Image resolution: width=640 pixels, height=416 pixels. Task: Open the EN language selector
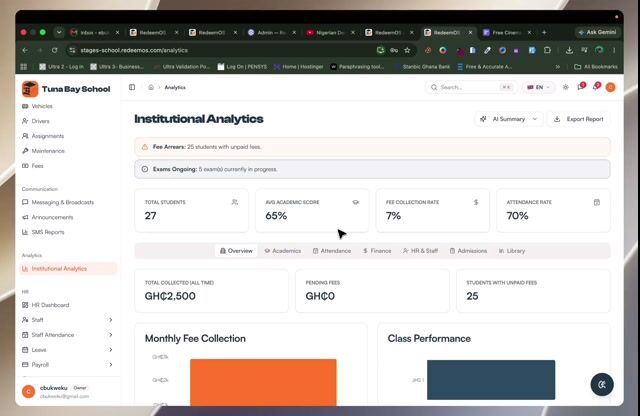coord(538,87)
